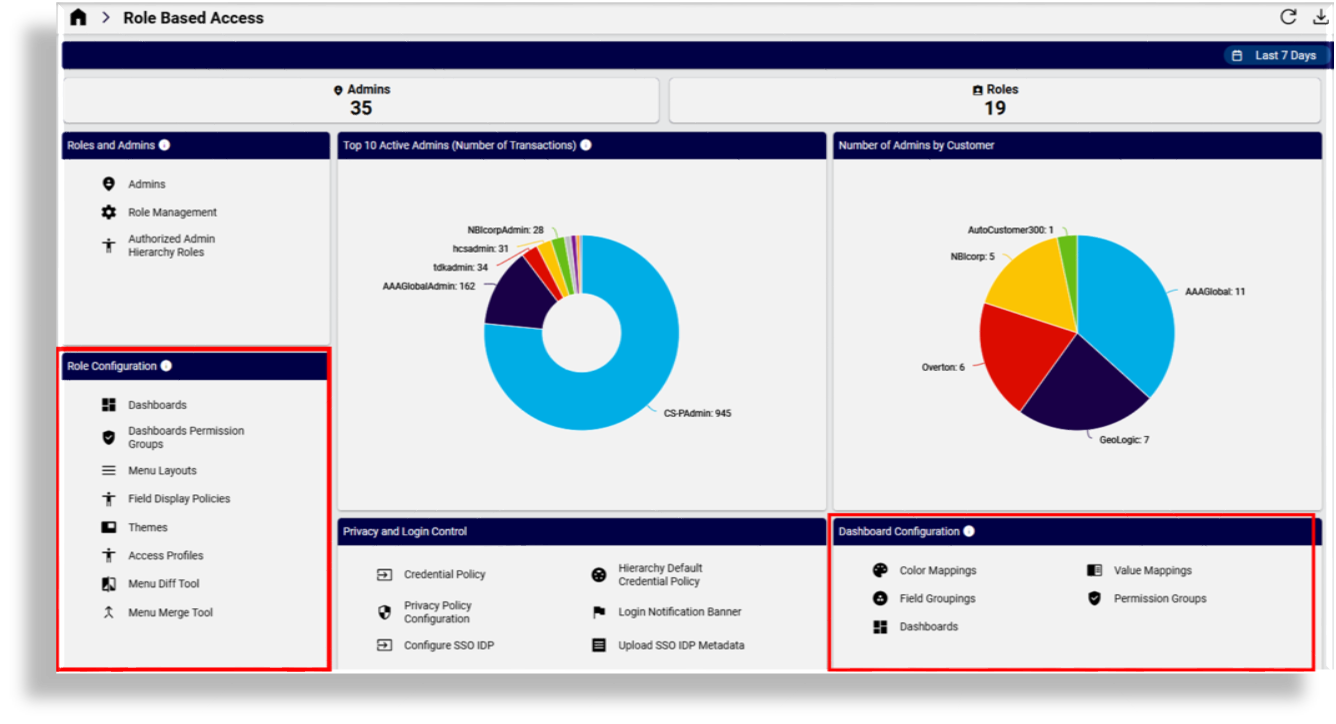This screenshot has height=724, width=1336.
Task: Click the Credential Policy icon
Action: [383, 574]
